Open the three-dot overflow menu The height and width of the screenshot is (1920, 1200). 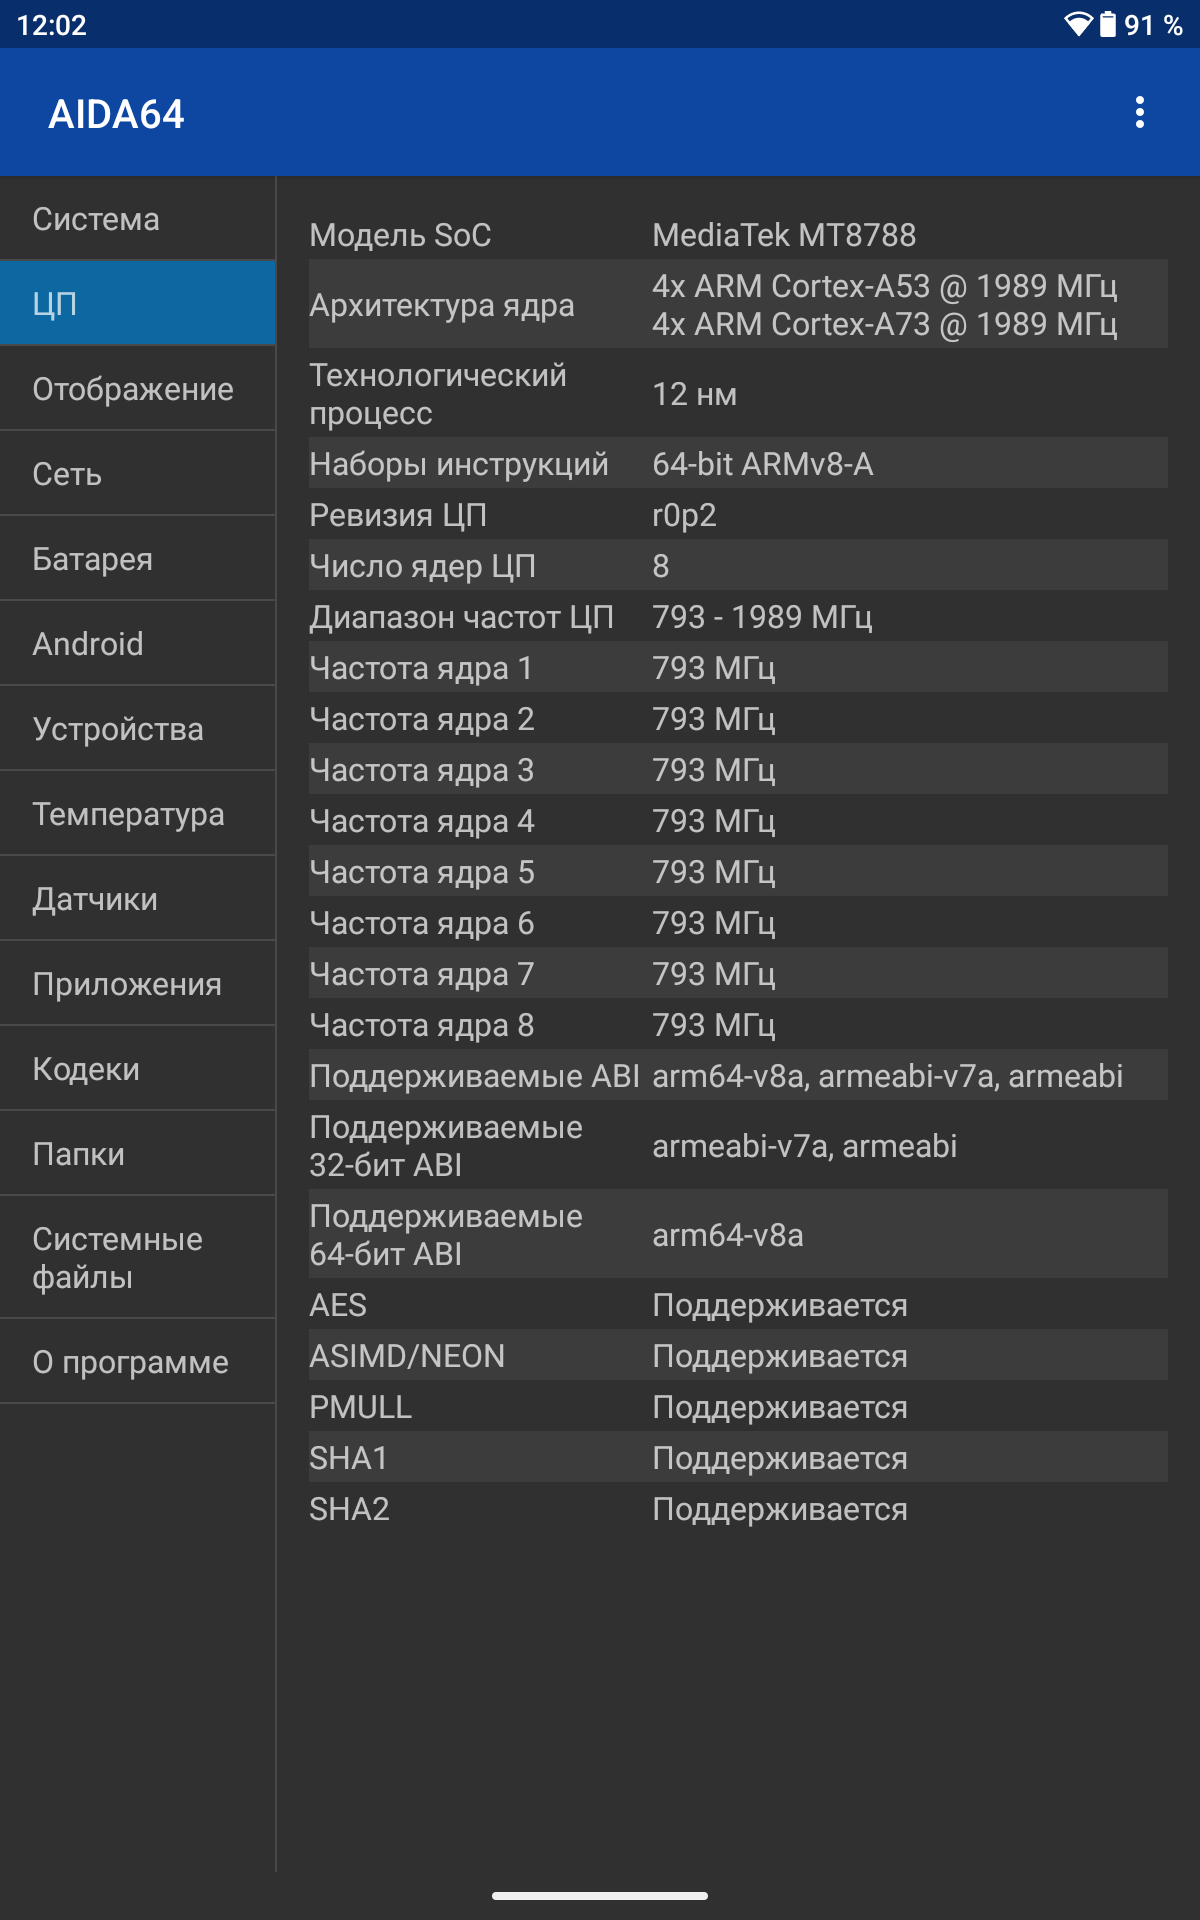click(x=1139, y=113)
